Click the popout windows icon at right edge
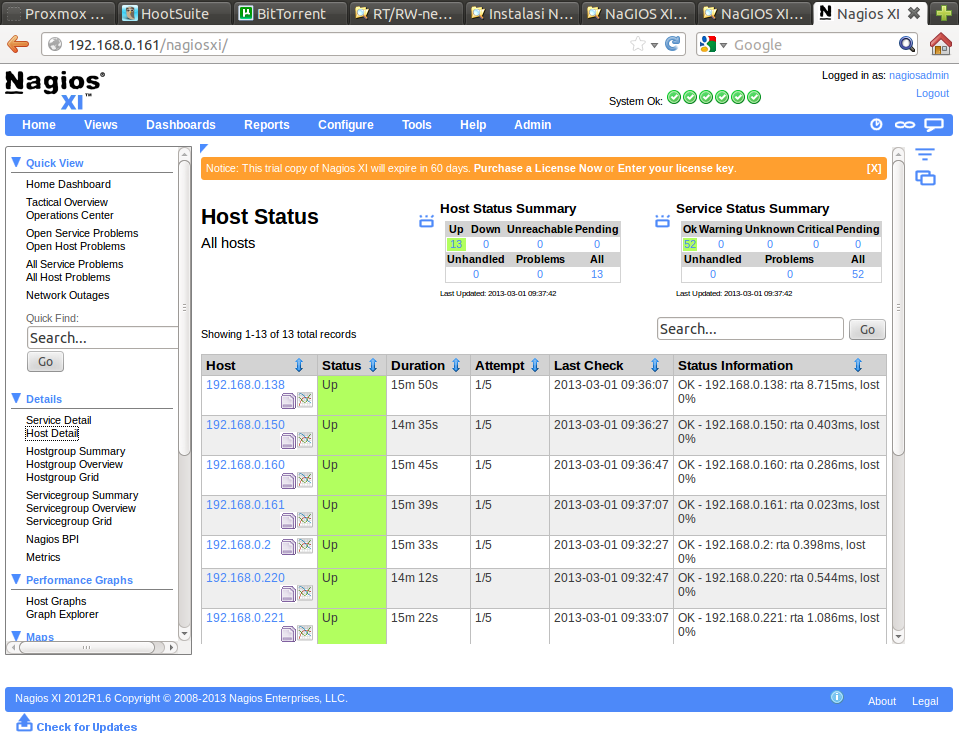959x744 pixels. 925,178
